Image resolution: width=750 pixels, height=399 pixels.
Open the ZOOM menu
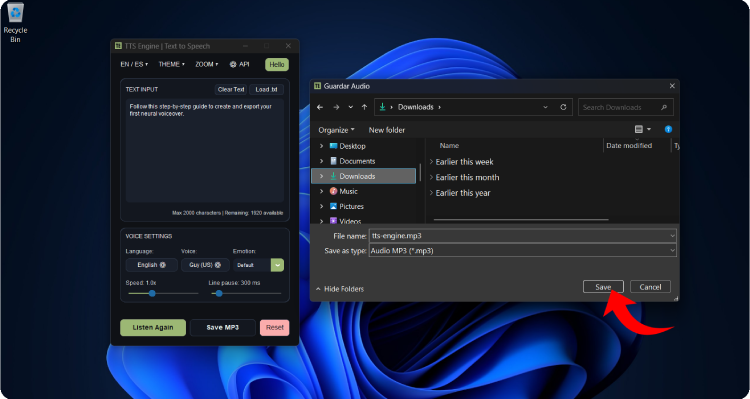click(x=207, y=64)
